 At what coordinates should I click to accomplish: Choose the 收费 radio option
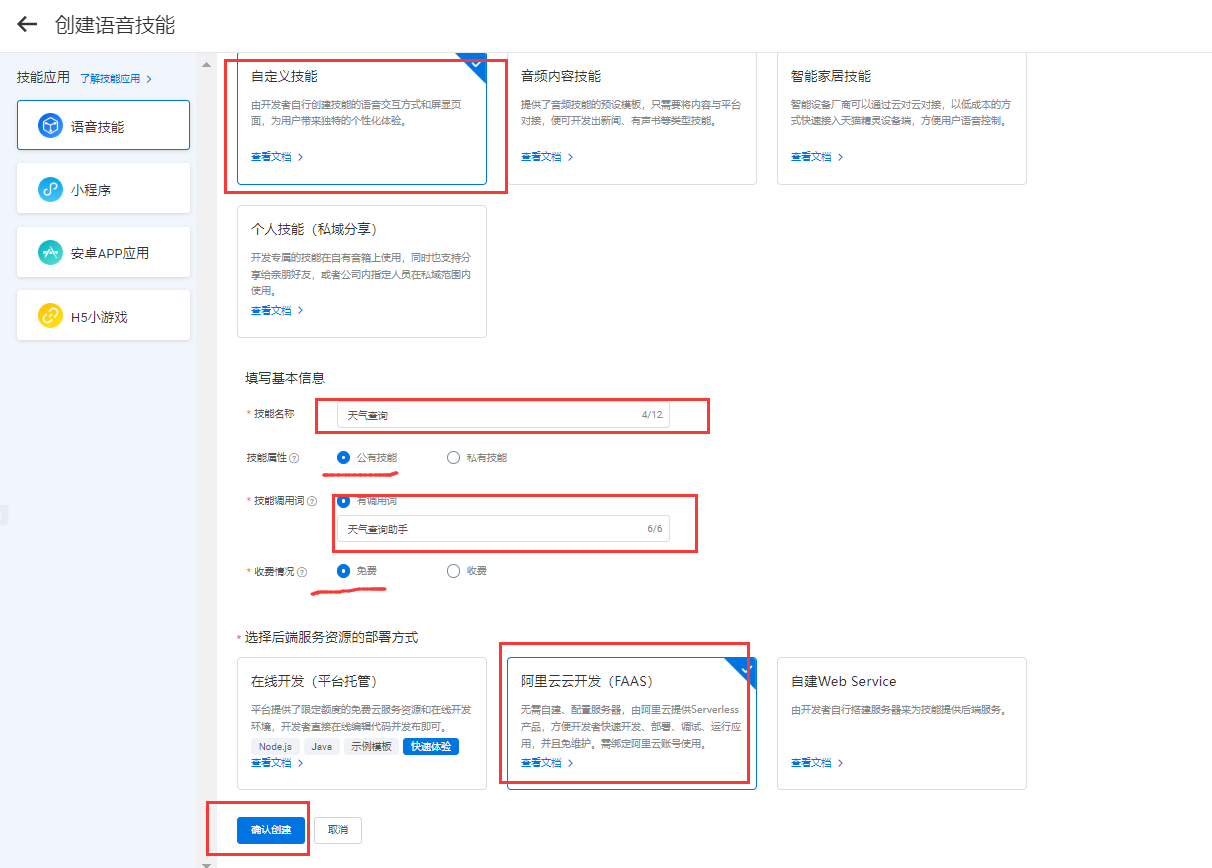click(454, 571)
